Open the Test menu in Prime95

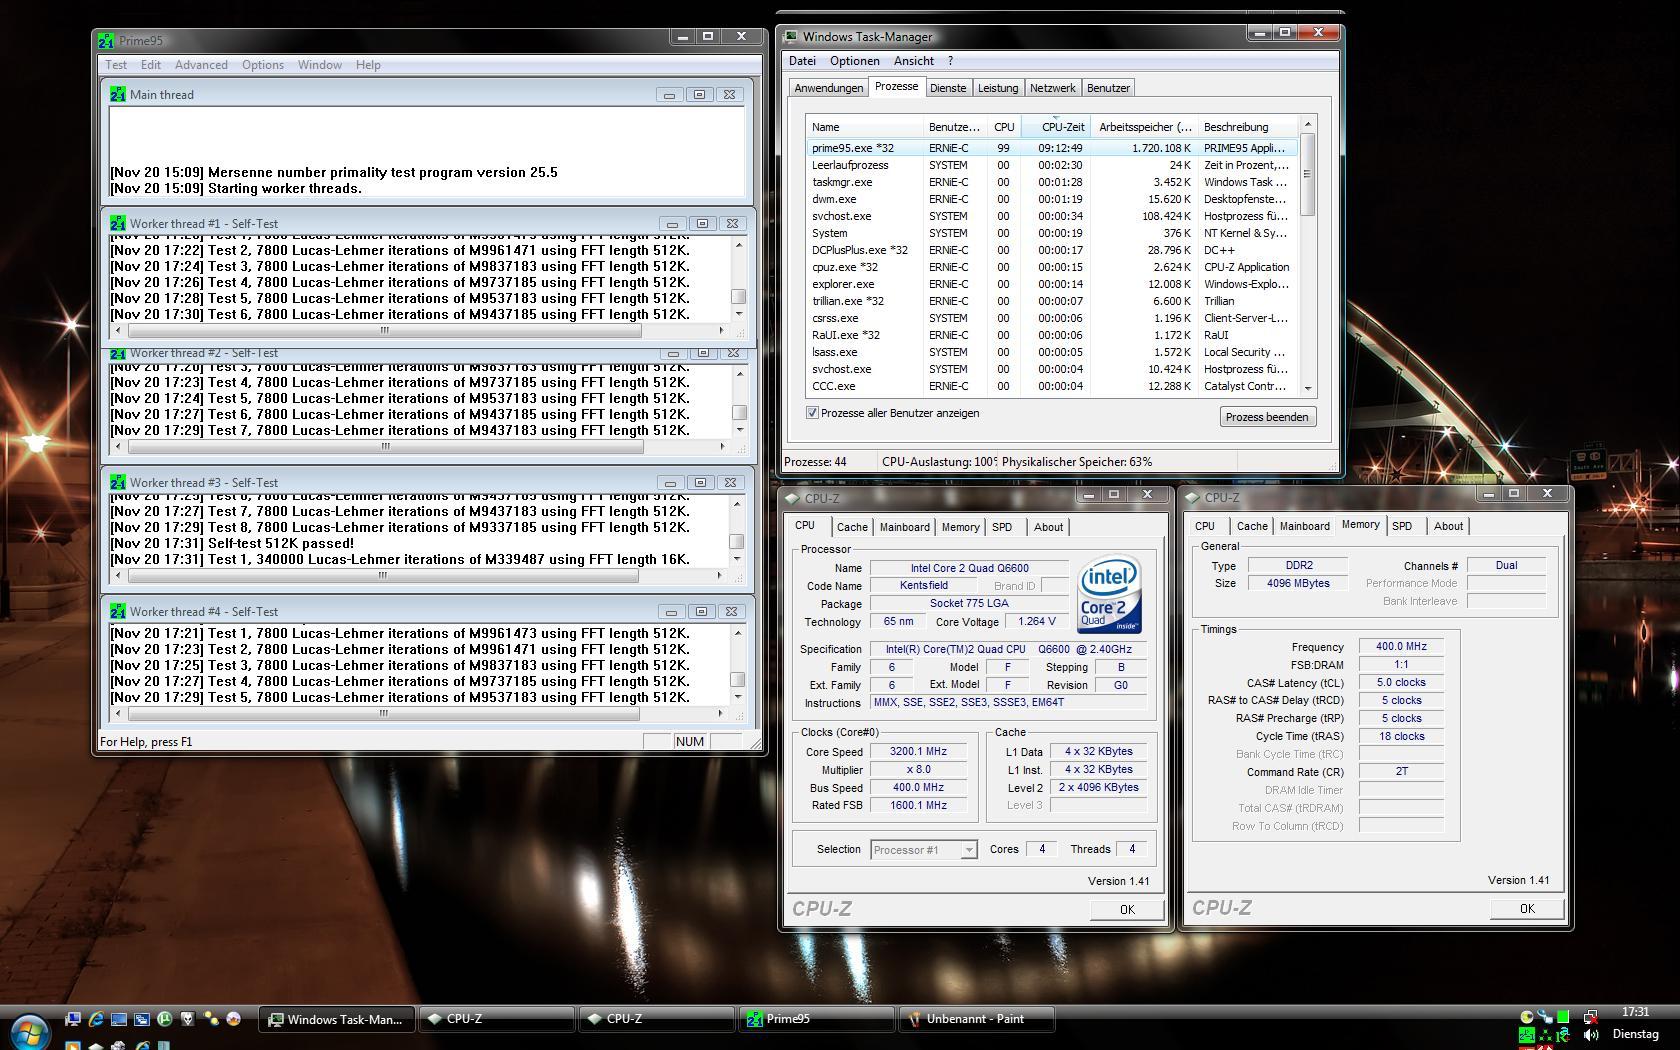[x=116, y=65]
